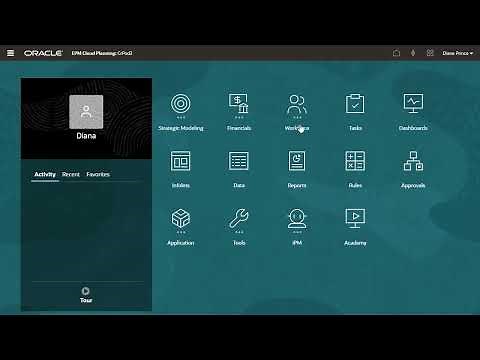Open the Navigator hamburger menu
Viewport: 480px width, 360px height.
[x=11, y=53]
